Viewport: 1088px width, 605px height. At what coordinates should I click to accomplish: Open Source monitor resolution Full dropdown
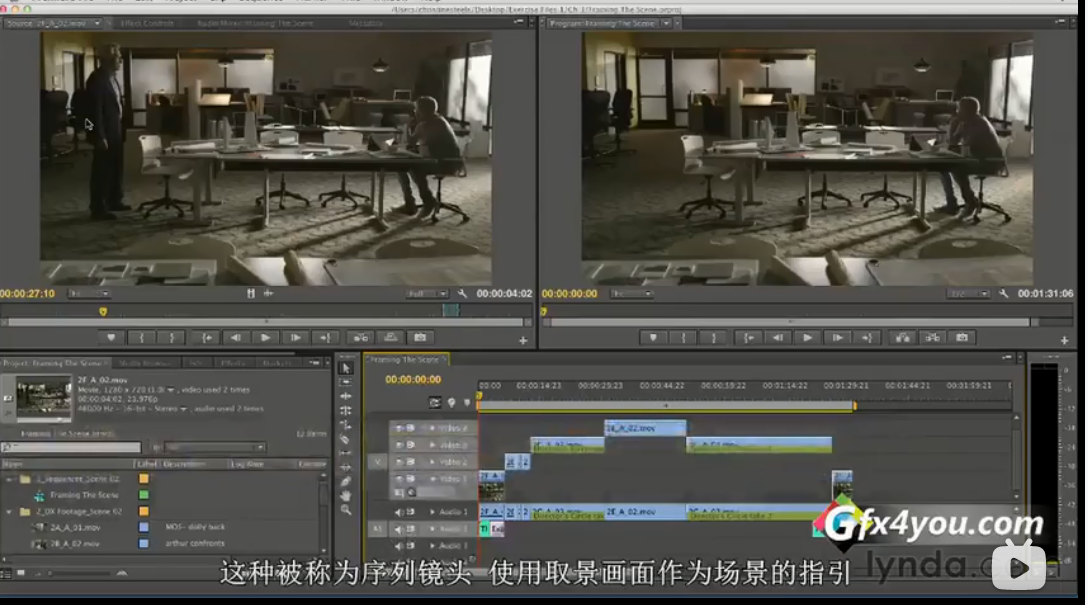[x=428, y=294]
